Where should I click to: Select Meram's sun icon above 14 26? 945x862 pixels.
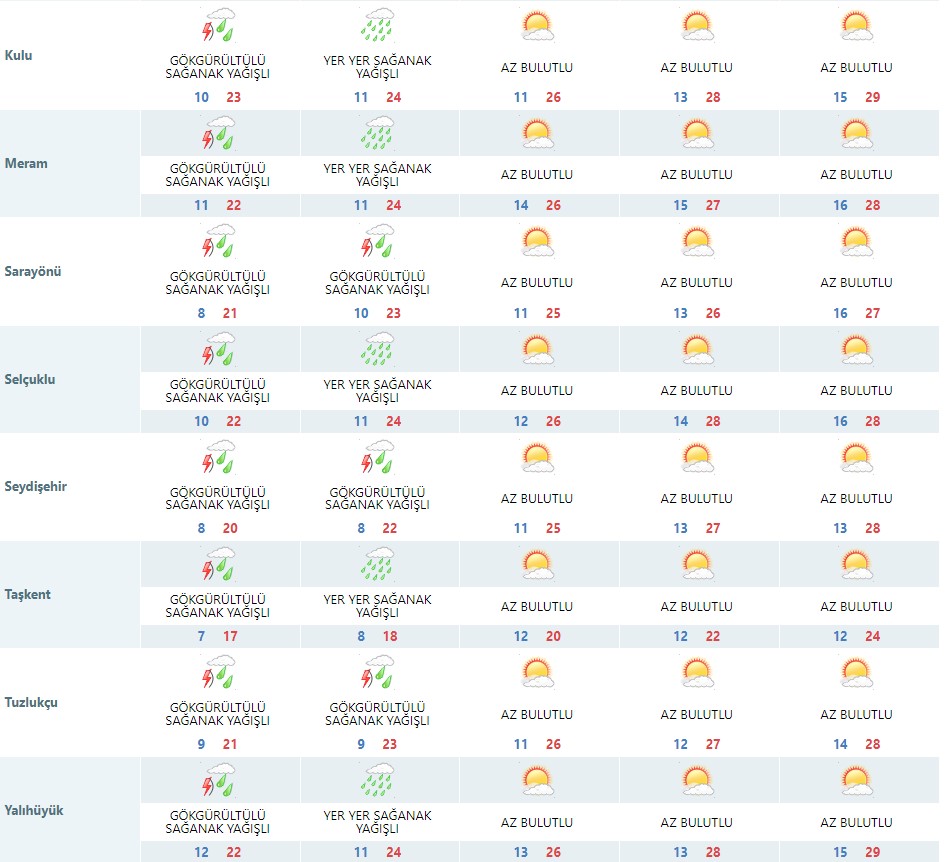click(x=537, y=134)
